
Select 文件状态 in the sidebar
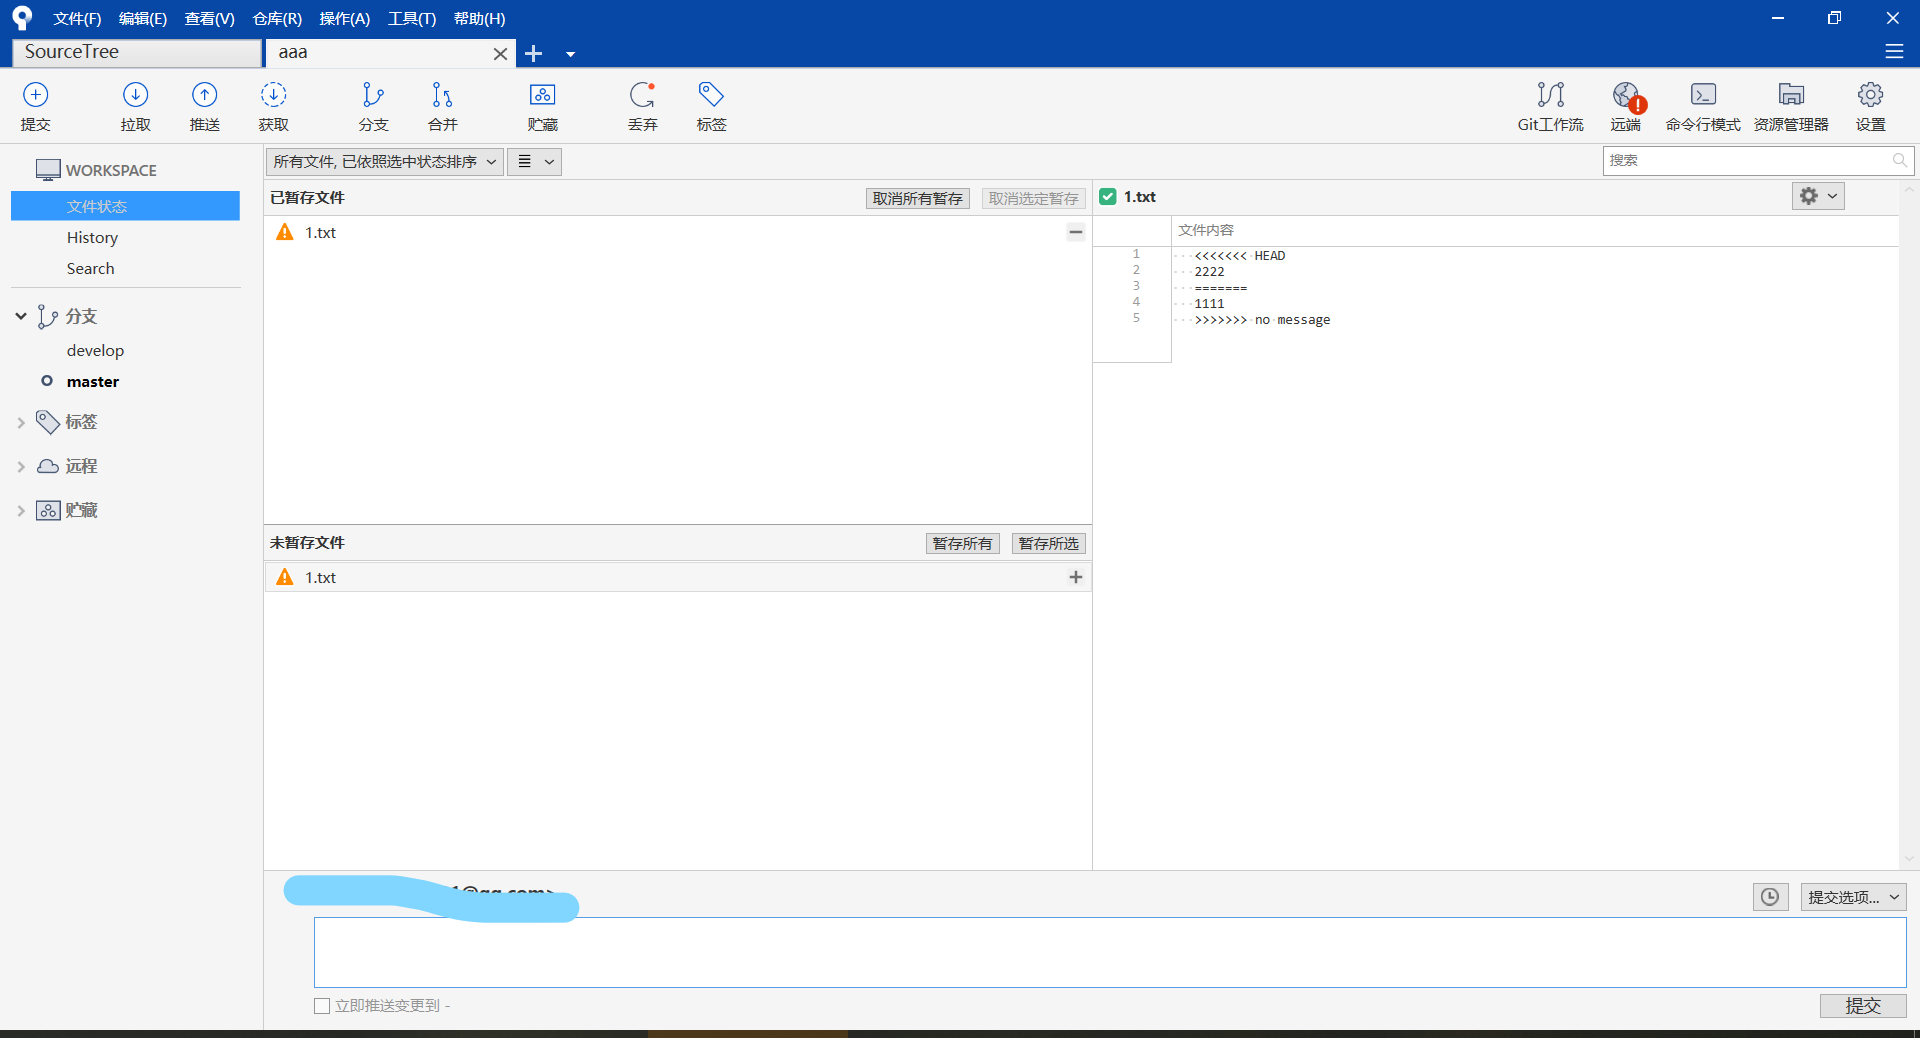point(125,206)
